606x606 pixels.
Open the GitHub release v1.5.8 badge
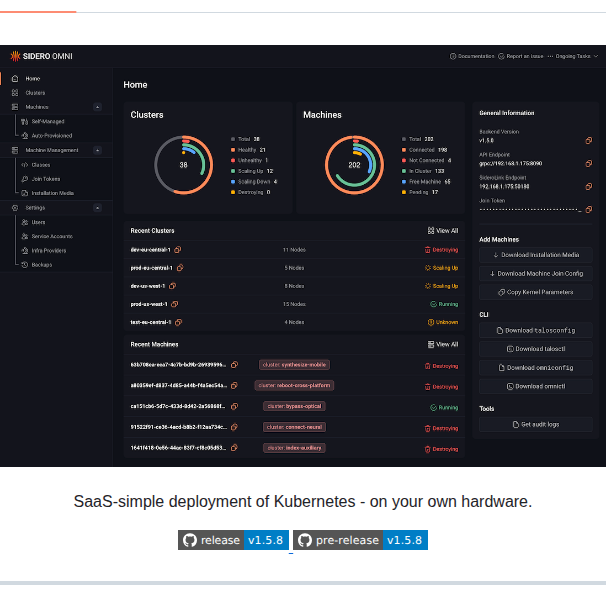(x=233, y=540)
